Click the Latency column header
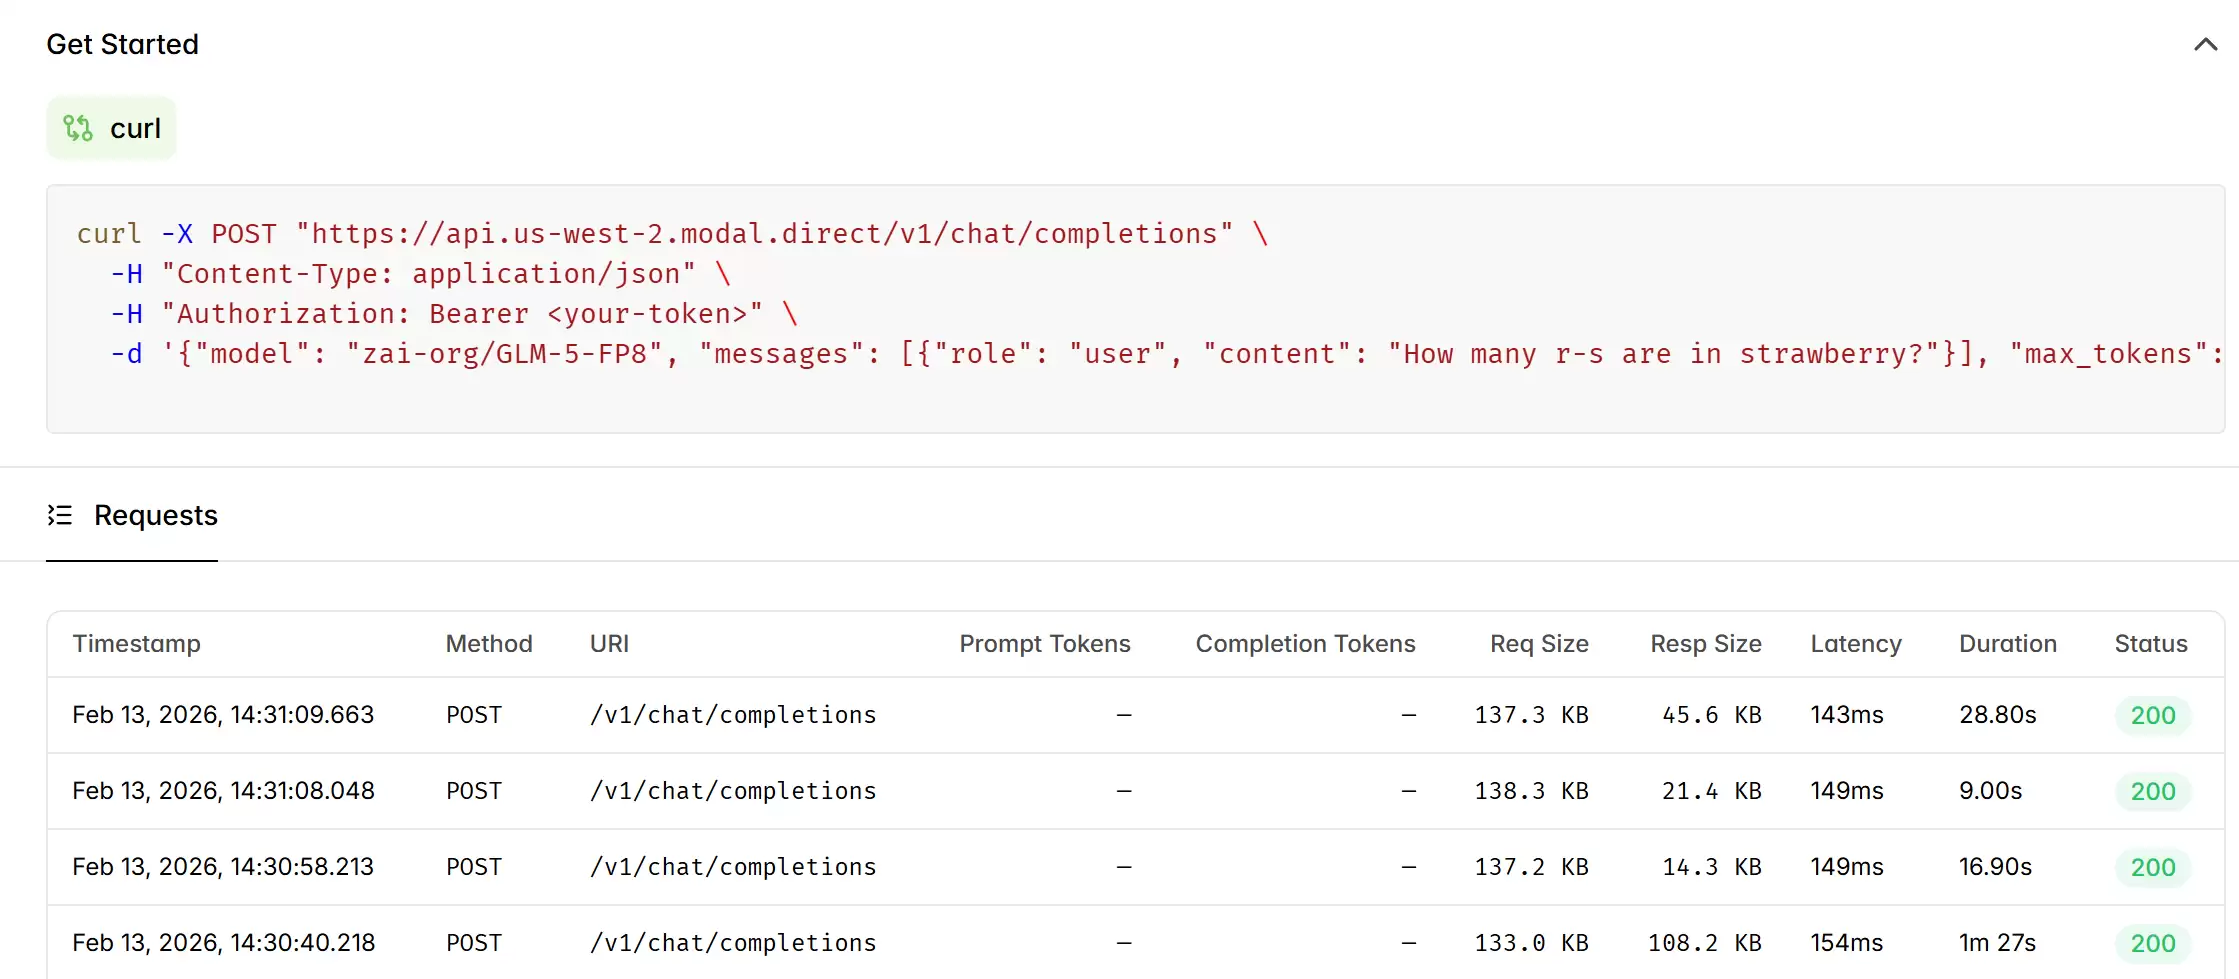 pos(1855,644)
